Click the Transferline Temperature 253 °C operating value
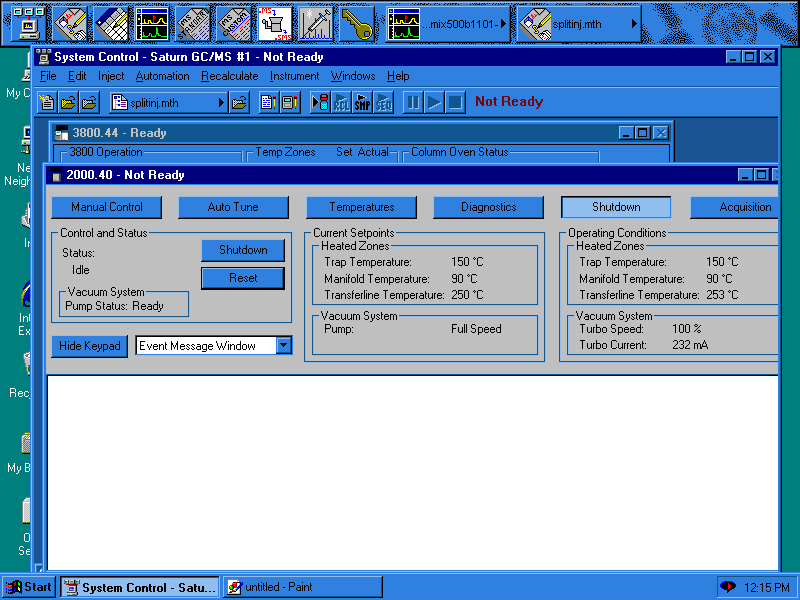The image size is (800, 600). 722,295
